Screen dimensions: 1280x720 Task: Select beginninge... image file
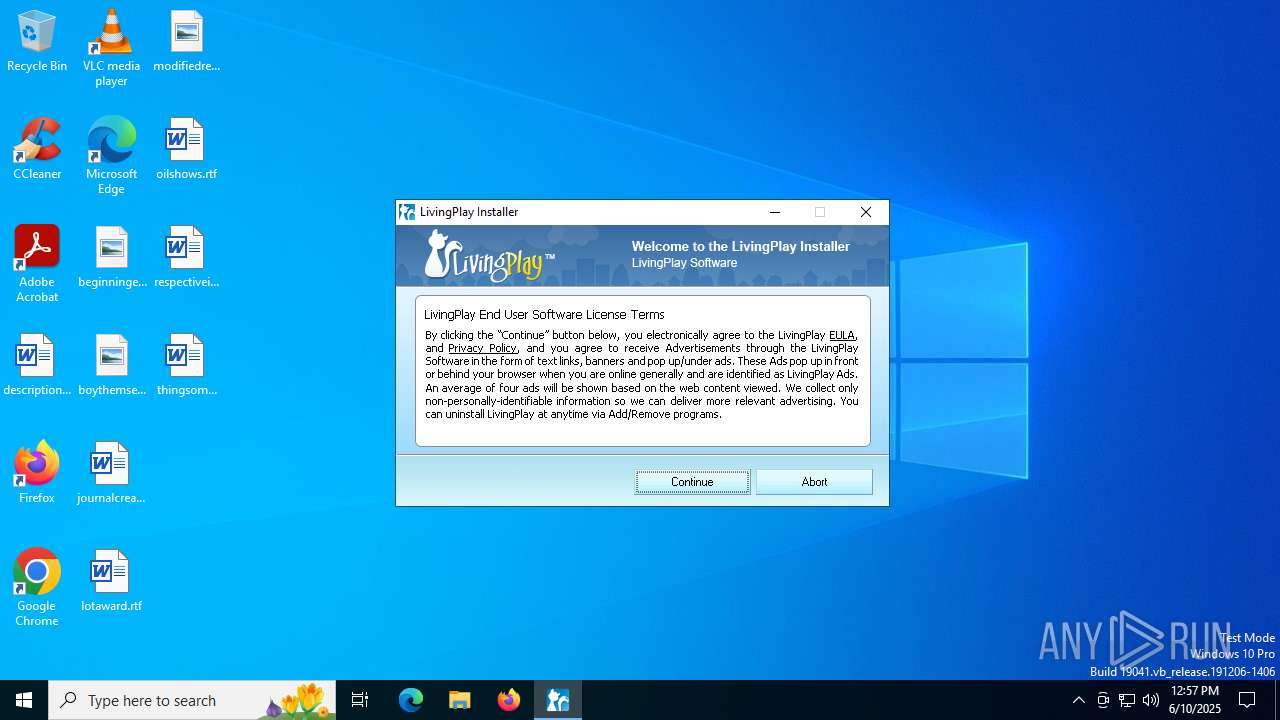111,258
